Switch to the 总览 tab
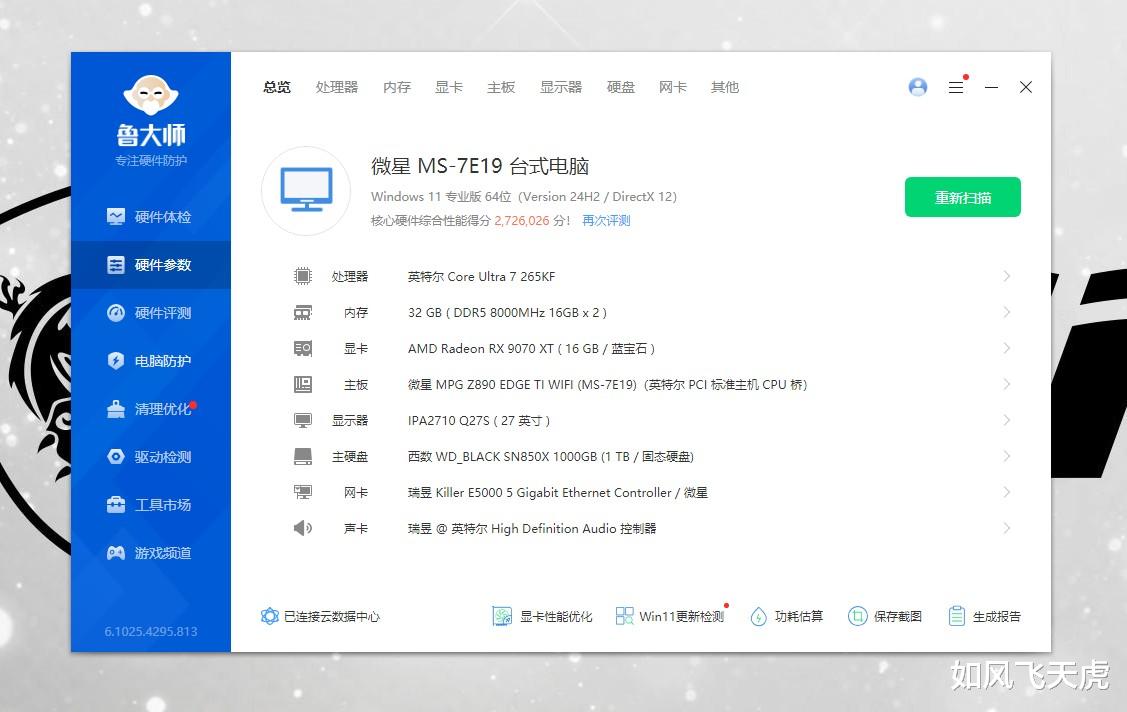 pyautogui.click(x=277, y=87)
